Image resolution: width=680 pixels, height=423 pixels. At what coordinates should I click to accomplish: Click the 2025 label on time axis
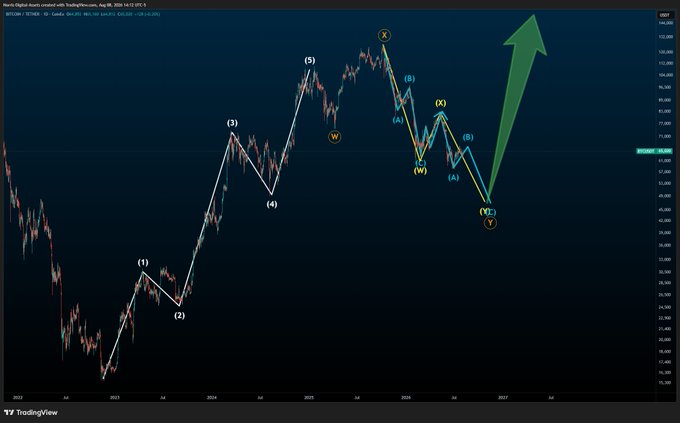[309, 397]
